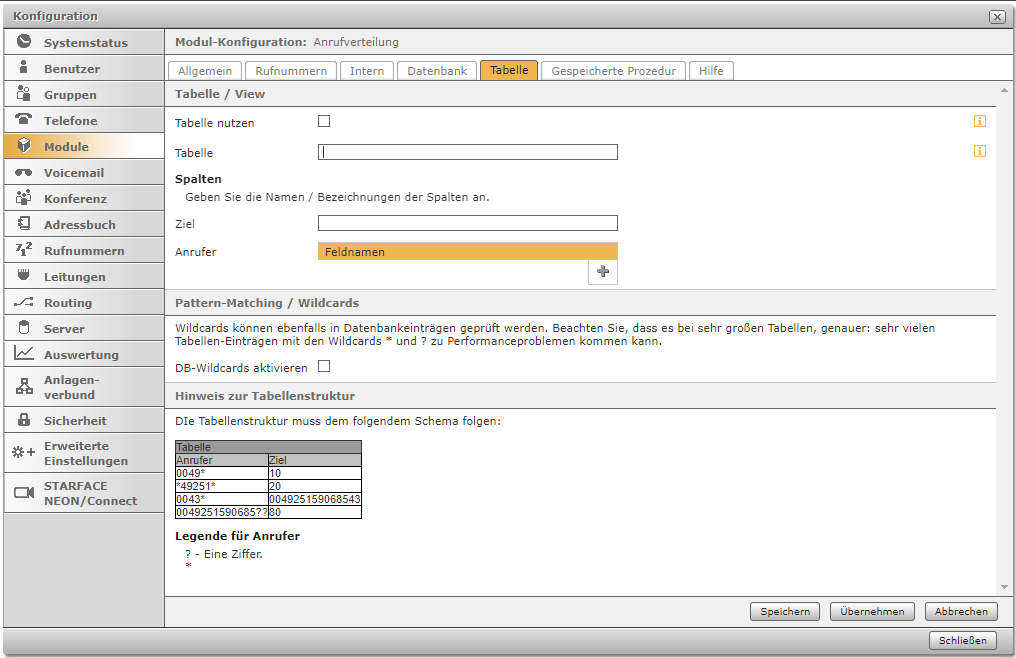Click the Voicemail tape icon
1016x658 pixels.
coord(24,172)
